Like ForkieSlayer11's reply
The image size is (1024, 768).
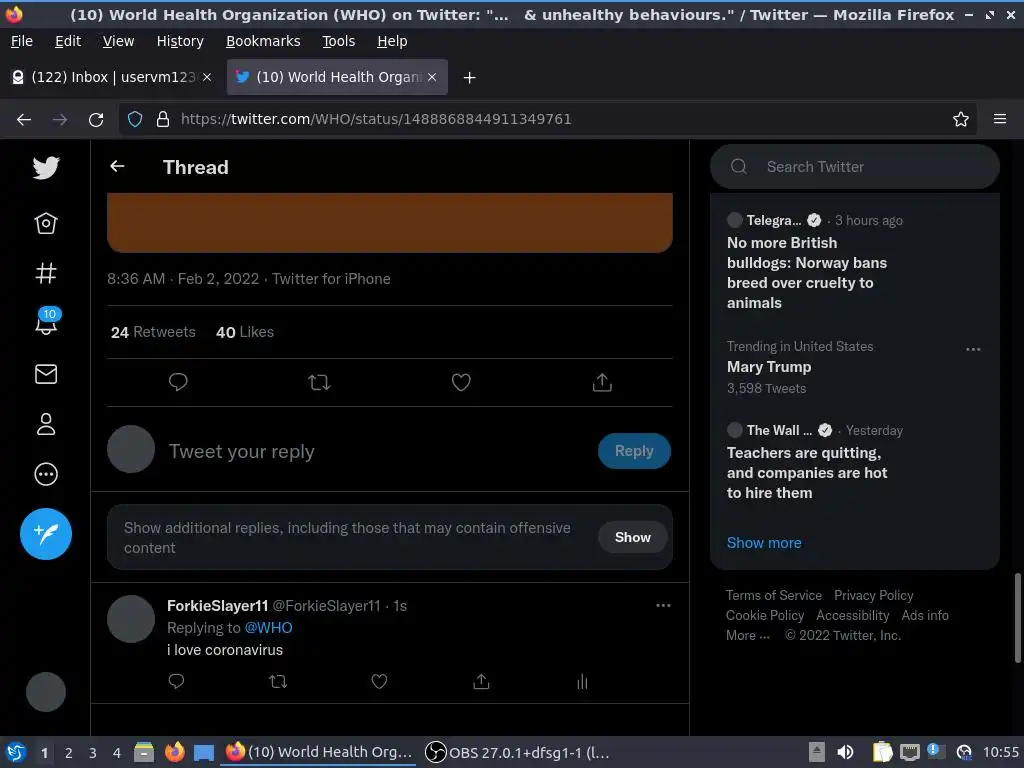click(x=379, y=682)
